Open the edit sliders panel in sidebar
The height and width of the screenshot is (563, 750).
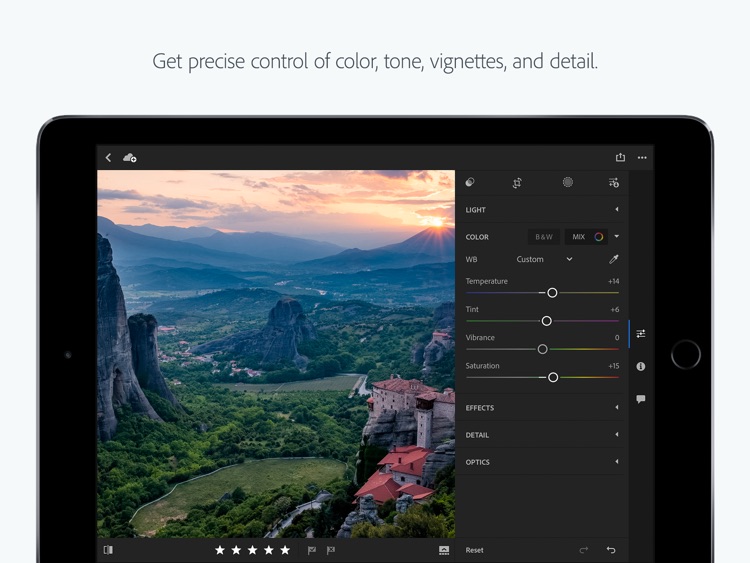641,333
